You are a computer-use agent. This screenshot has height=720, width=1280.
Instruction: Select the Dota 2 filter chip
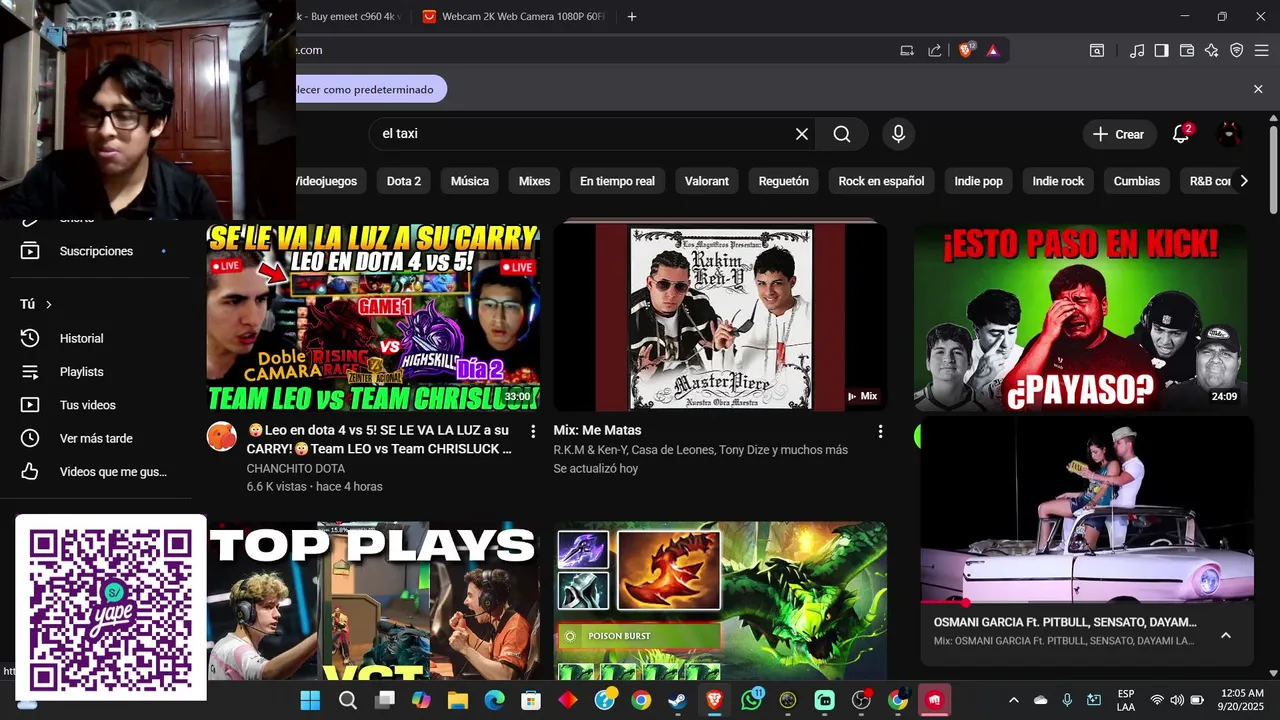(404, 181)
